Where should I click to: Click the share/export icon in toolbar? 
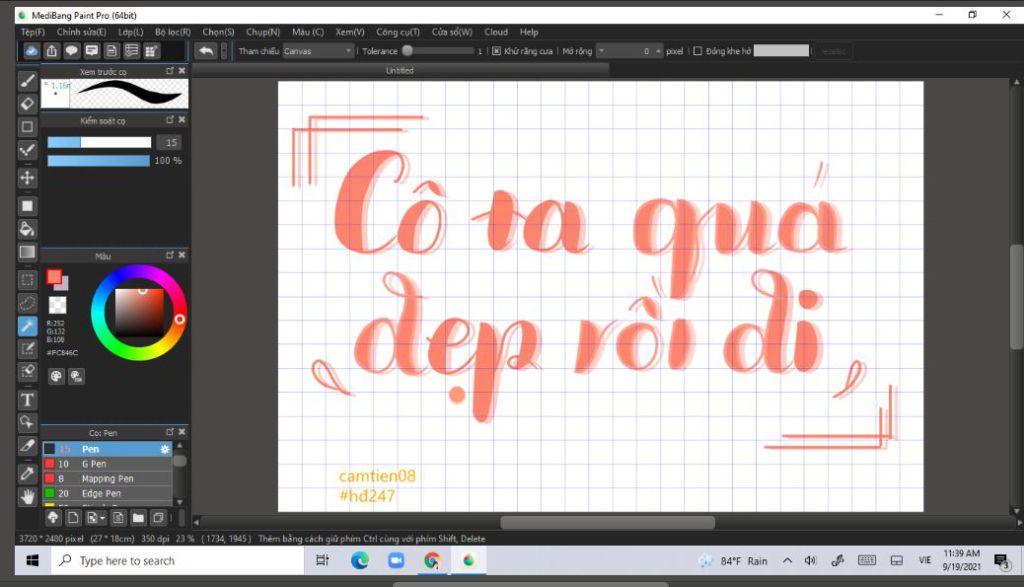[x=52, y=51]
